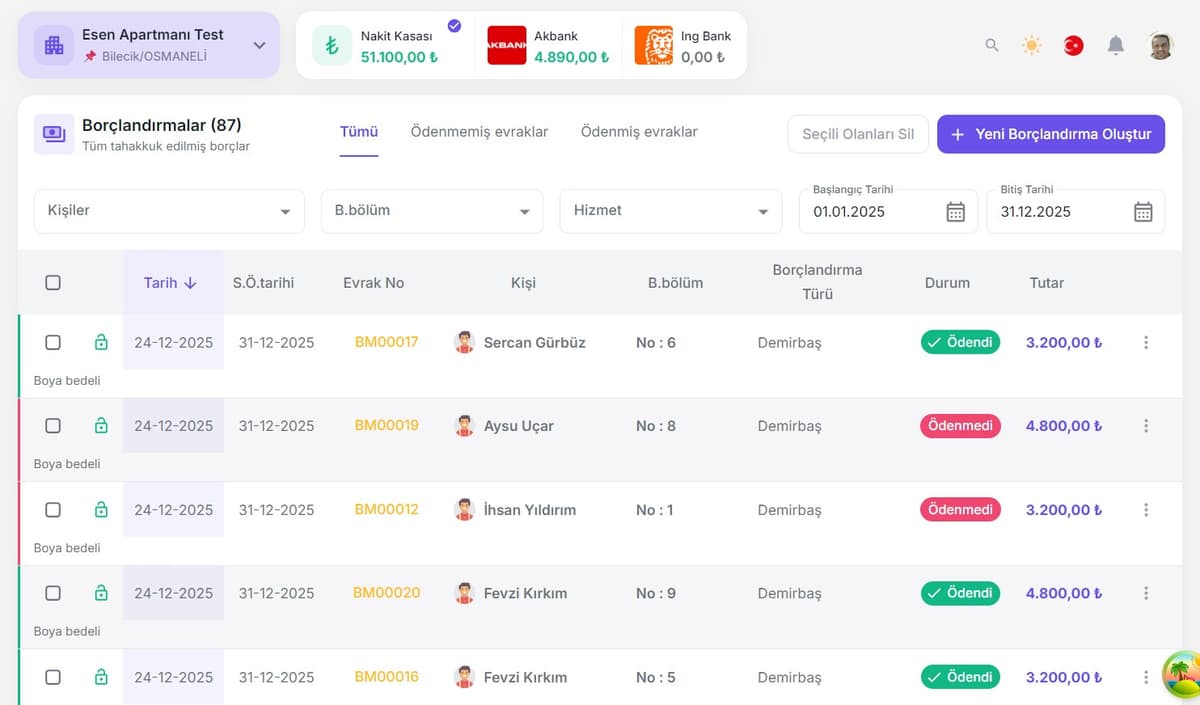The image size is (1200, 705).
Task: Open language menu via Turkish flag
Action: point(1073,45)
